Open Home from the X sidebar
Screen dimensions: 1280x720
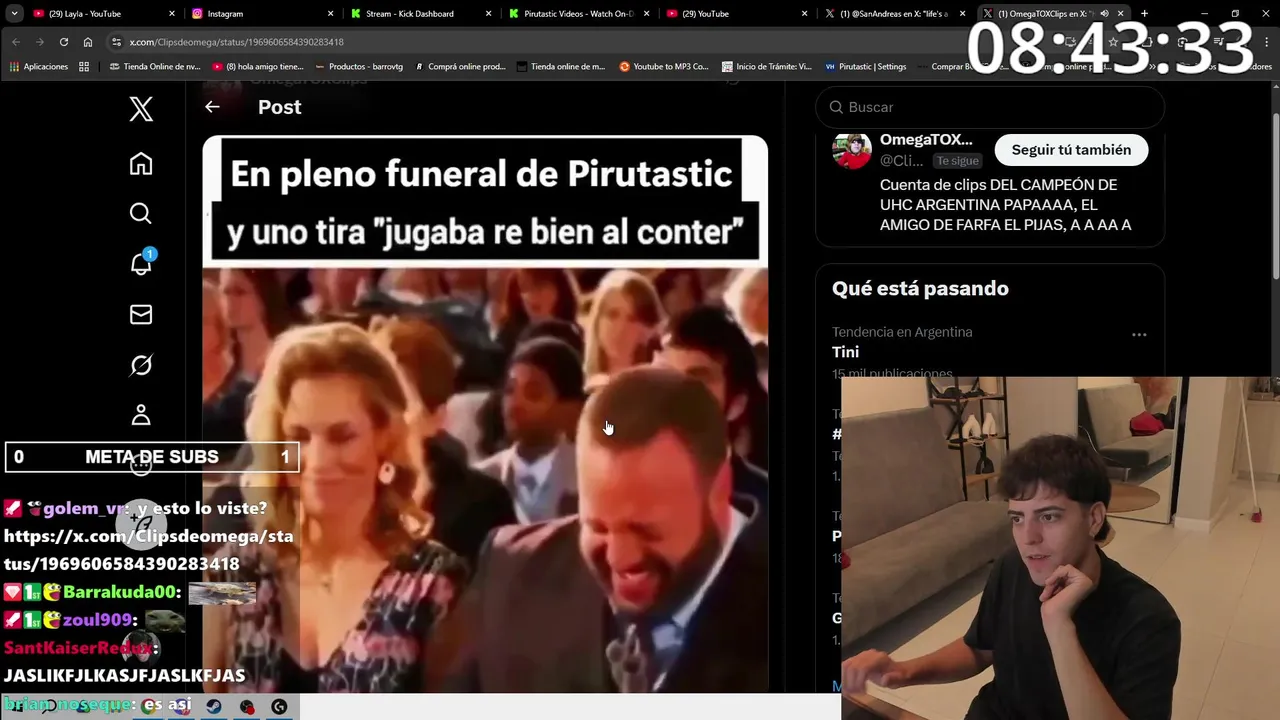(141, 164)
